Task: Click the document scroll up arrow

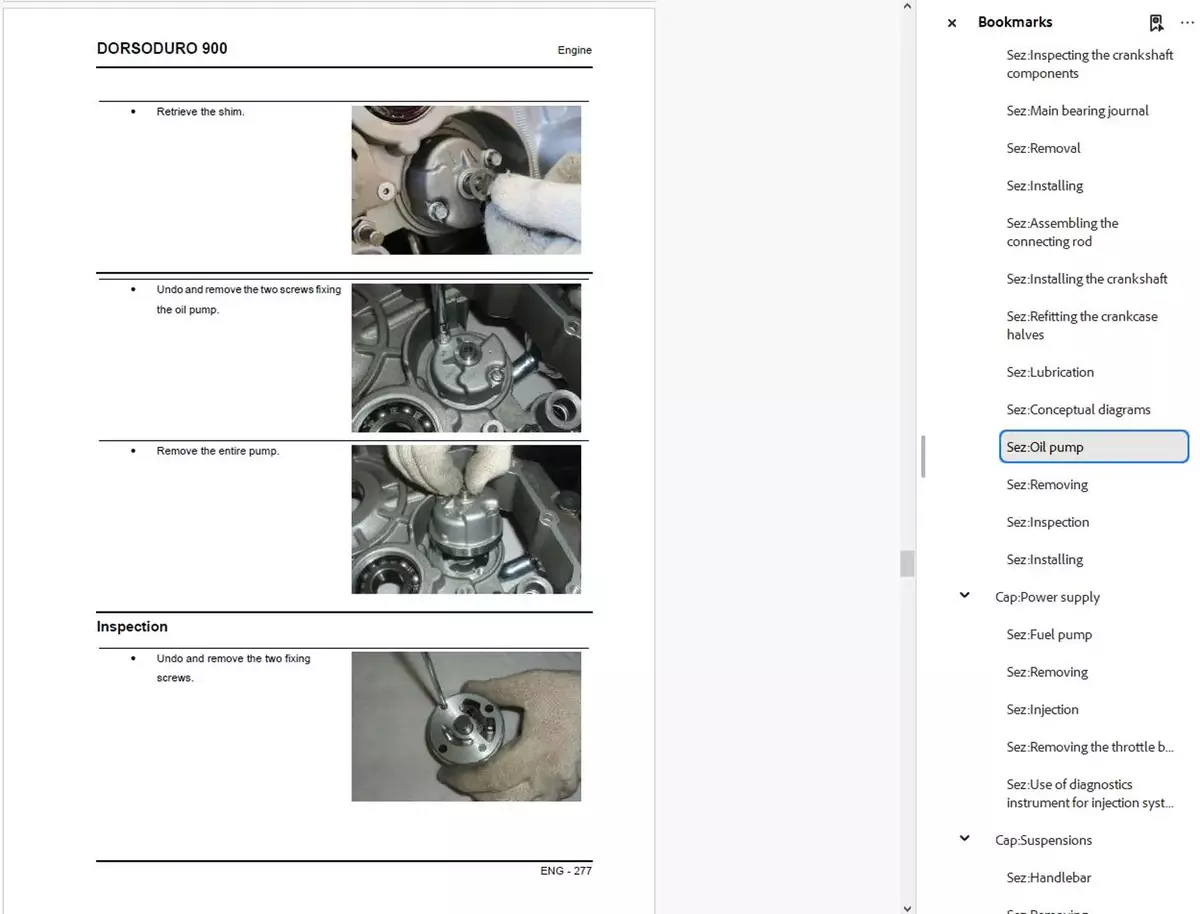Action: 907,7
